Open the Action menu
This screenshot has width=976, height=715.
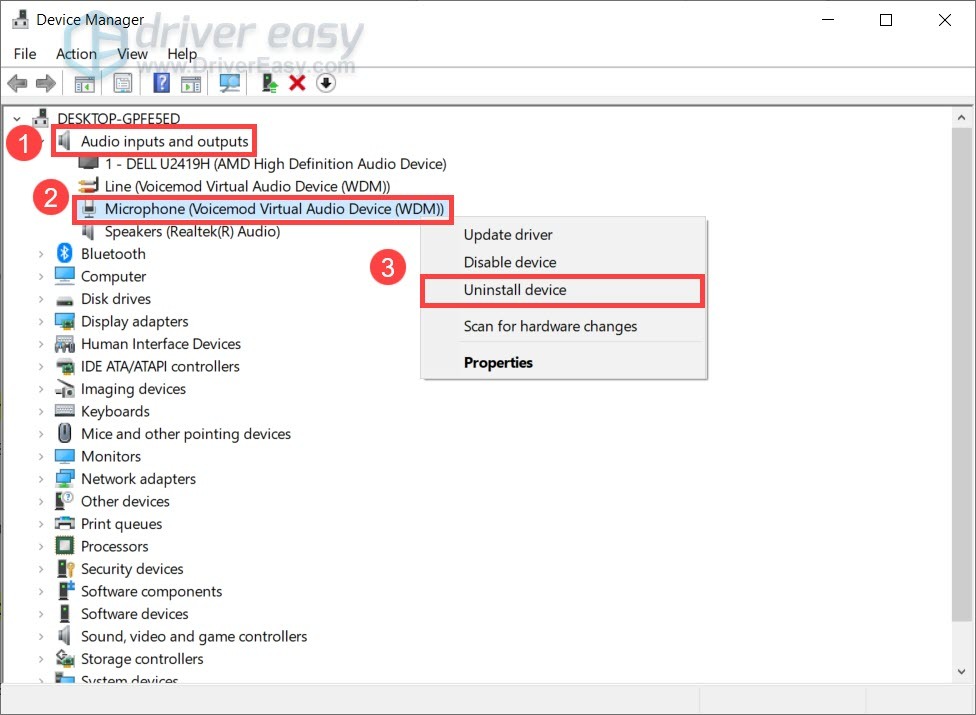pyautogui.click(x=75, y=54)
